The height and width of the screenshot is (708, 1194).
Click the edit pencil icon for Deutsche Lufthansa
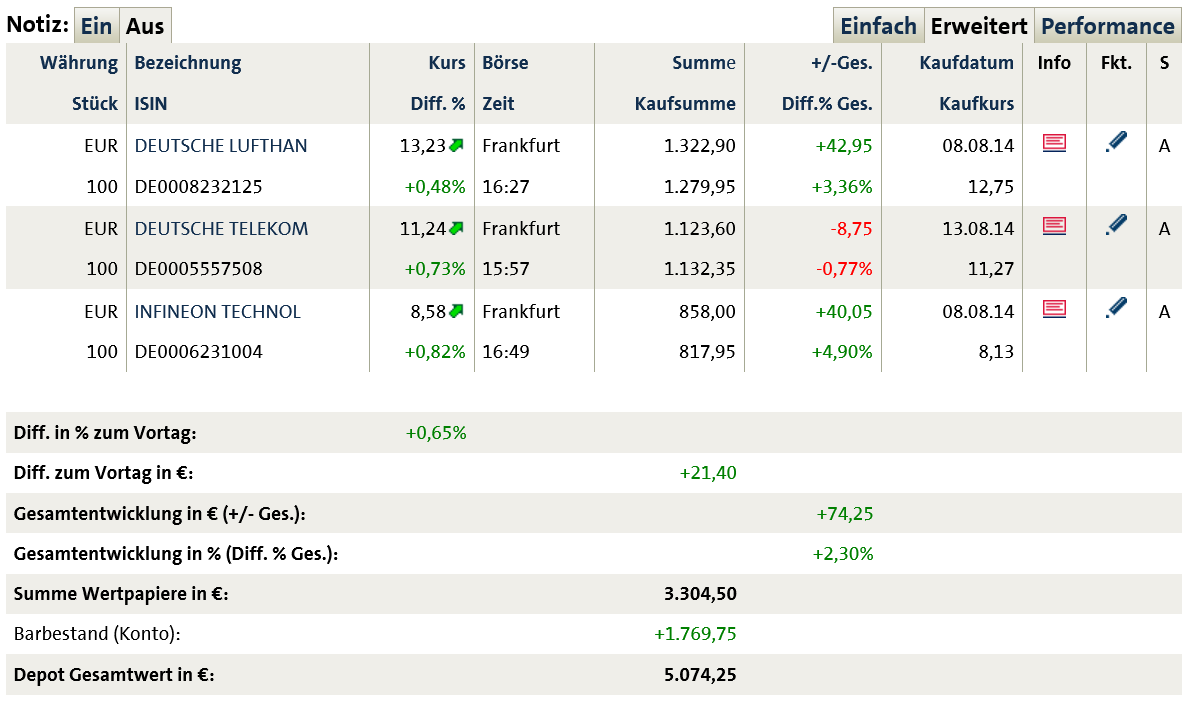(1116, 143)
